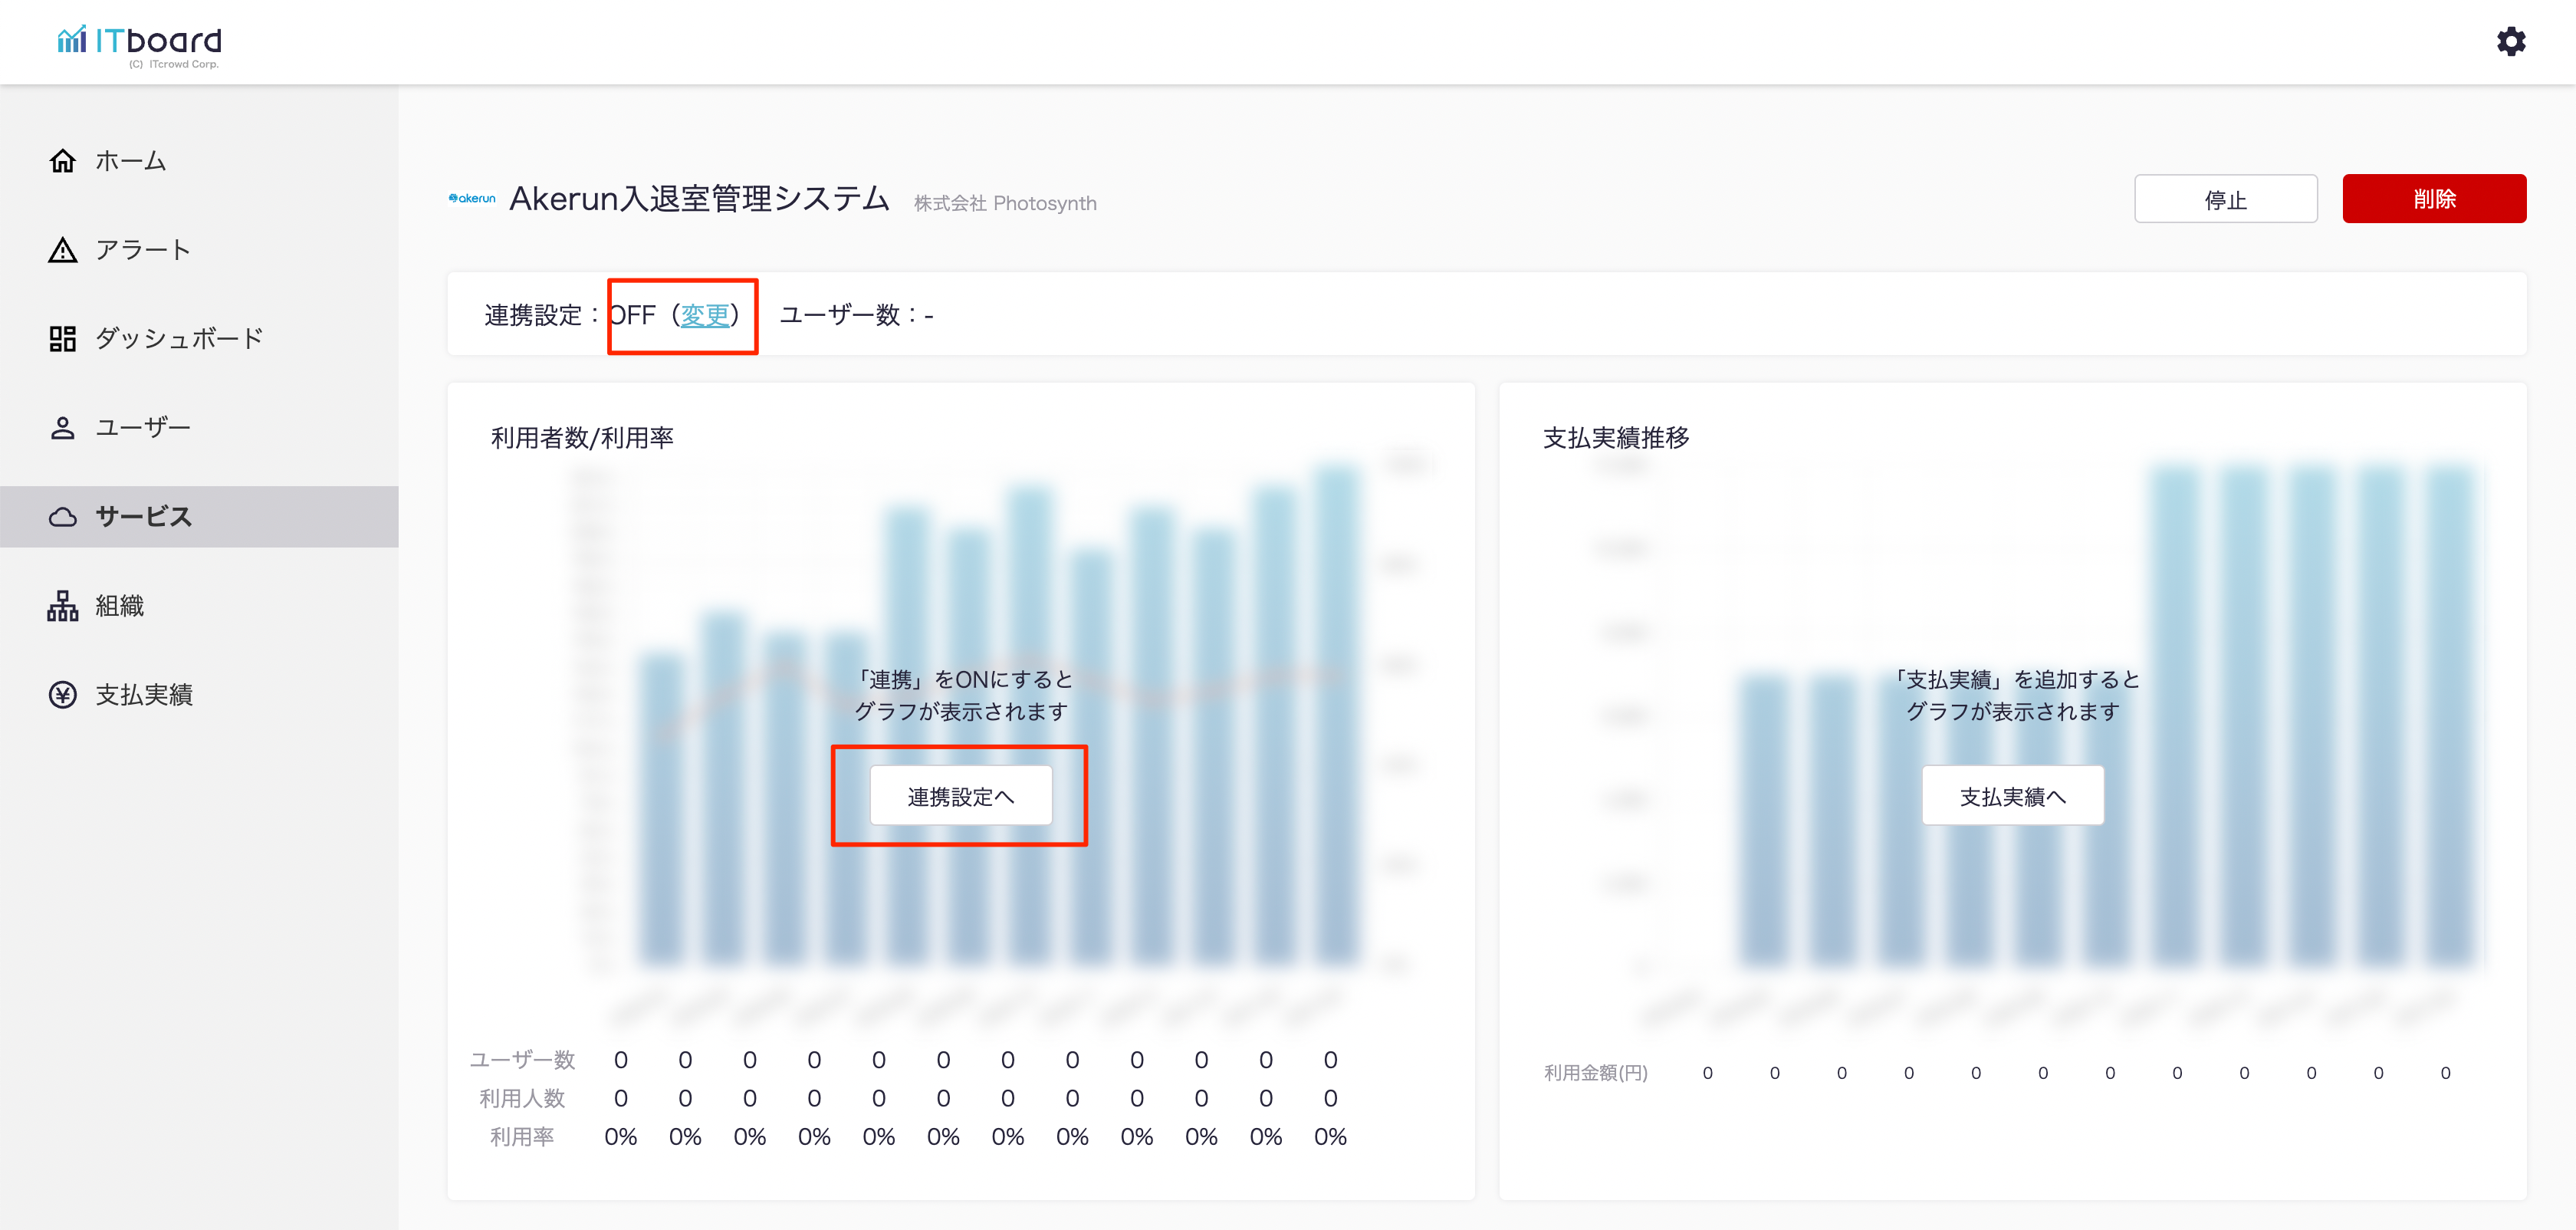Click the akerun service logo
Image resolution: width=2576 pixels, height=1230 pixels.
click(x=472, y=199)
